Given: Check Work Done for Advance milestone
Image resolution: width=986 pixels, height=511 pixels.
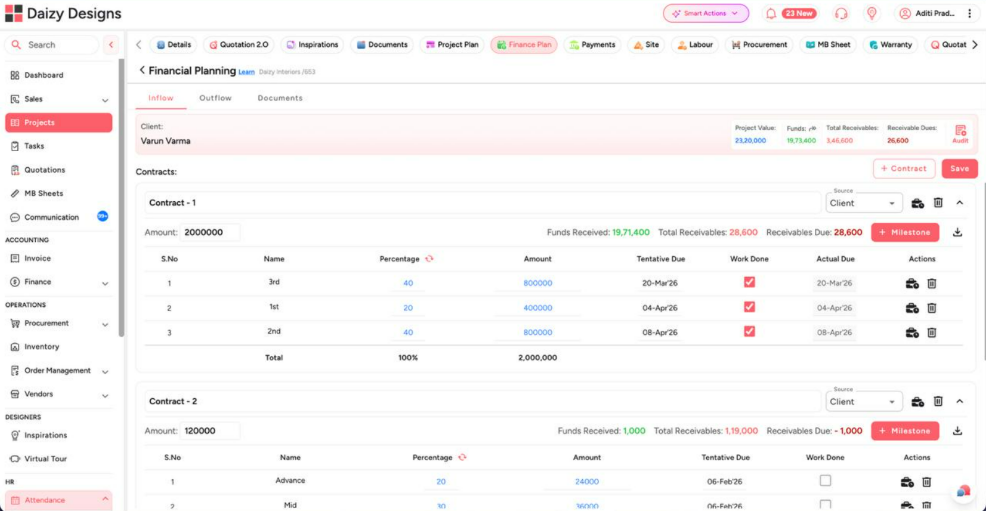Looking at the screenshot, I should click(825, 481).
